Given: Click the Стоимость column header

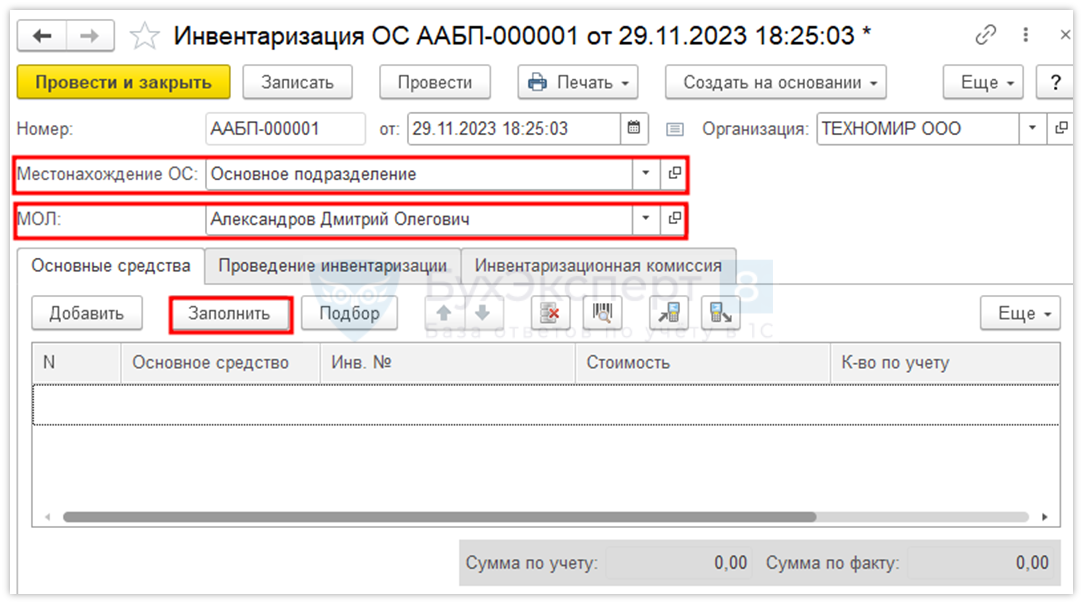Looking at the screenshot, I should click(702, 363).
